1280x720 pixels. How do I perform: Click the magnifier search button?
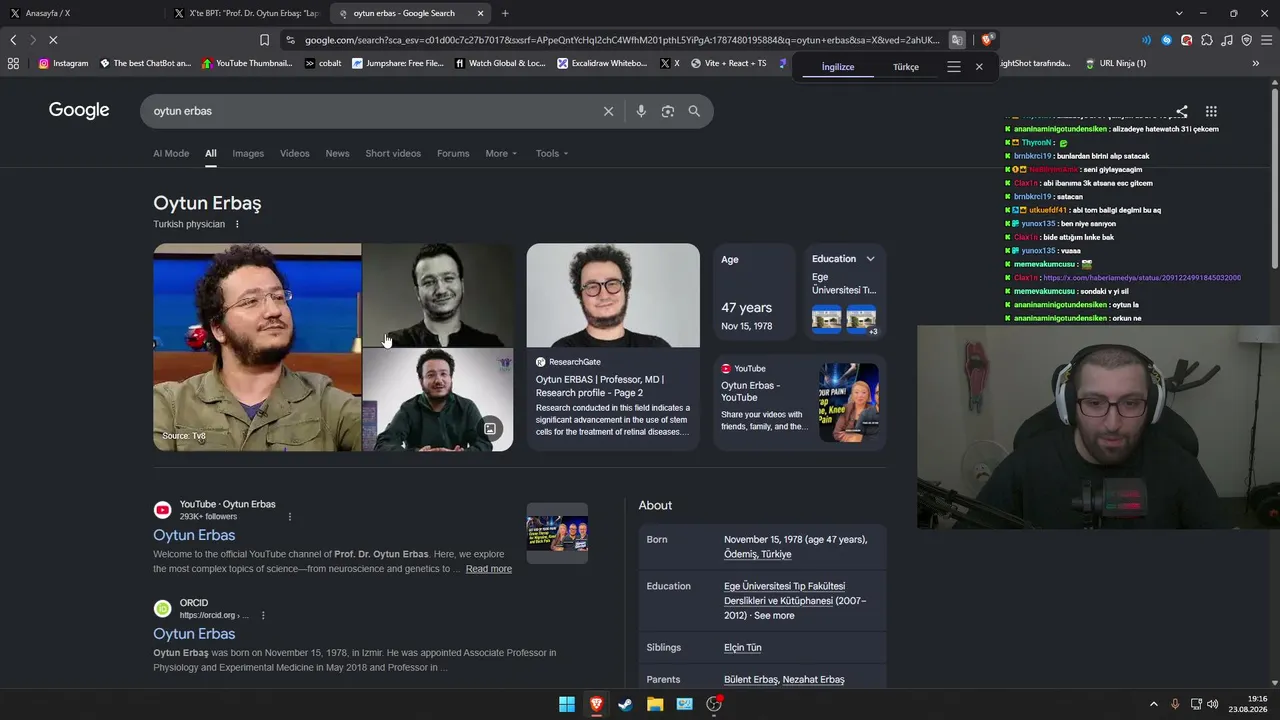pos(694,111)
